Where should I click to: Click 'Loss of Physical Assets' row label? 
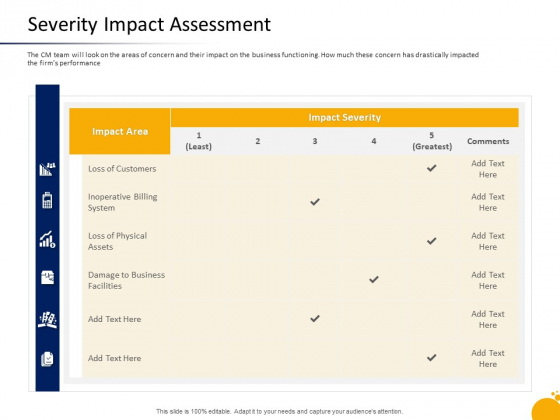[x=118, y=241]
